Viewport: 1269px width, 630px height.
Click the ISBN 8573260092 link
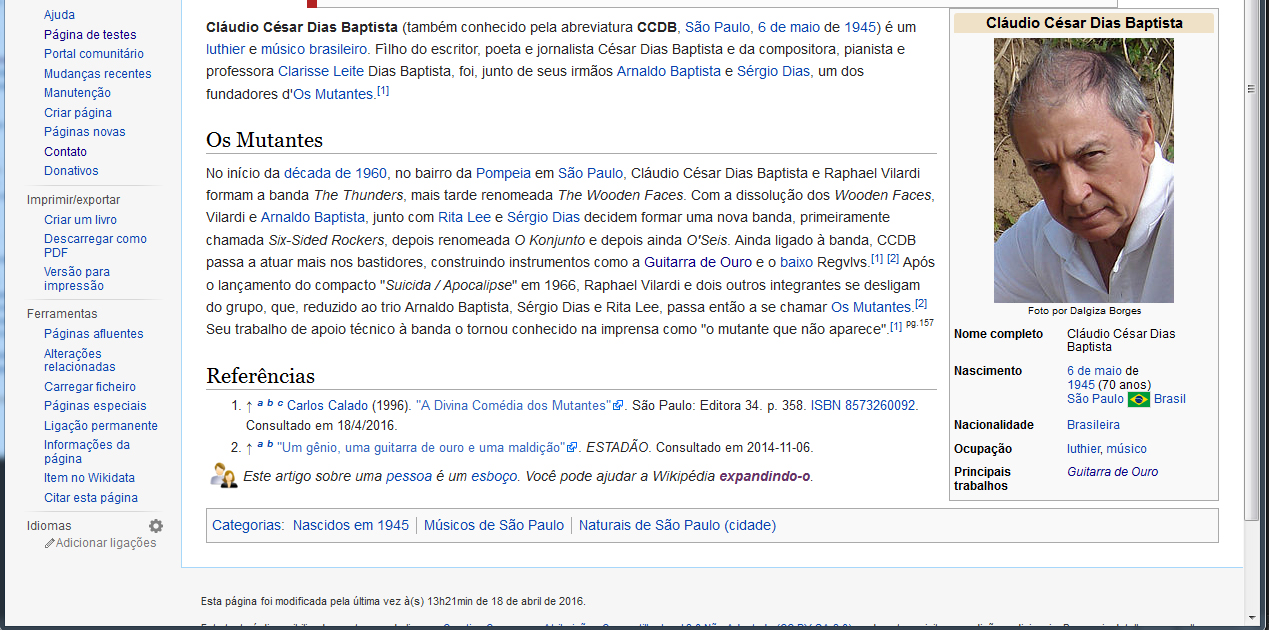pyautogui.click(x=862, y=406)
